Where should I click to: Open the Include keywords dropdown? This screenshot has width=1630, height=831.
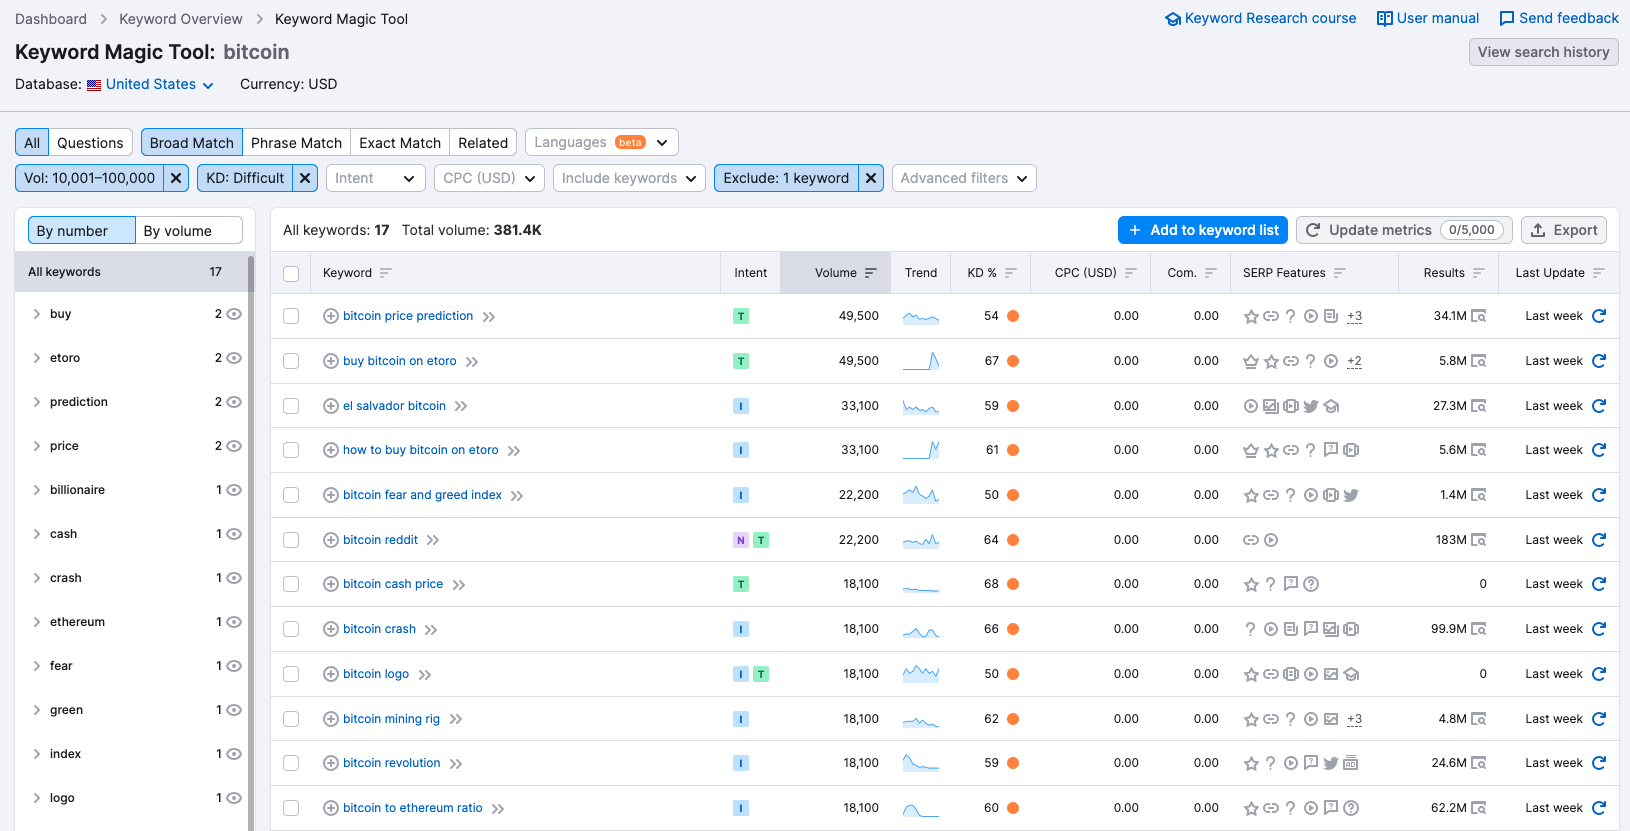coord(629,178)
